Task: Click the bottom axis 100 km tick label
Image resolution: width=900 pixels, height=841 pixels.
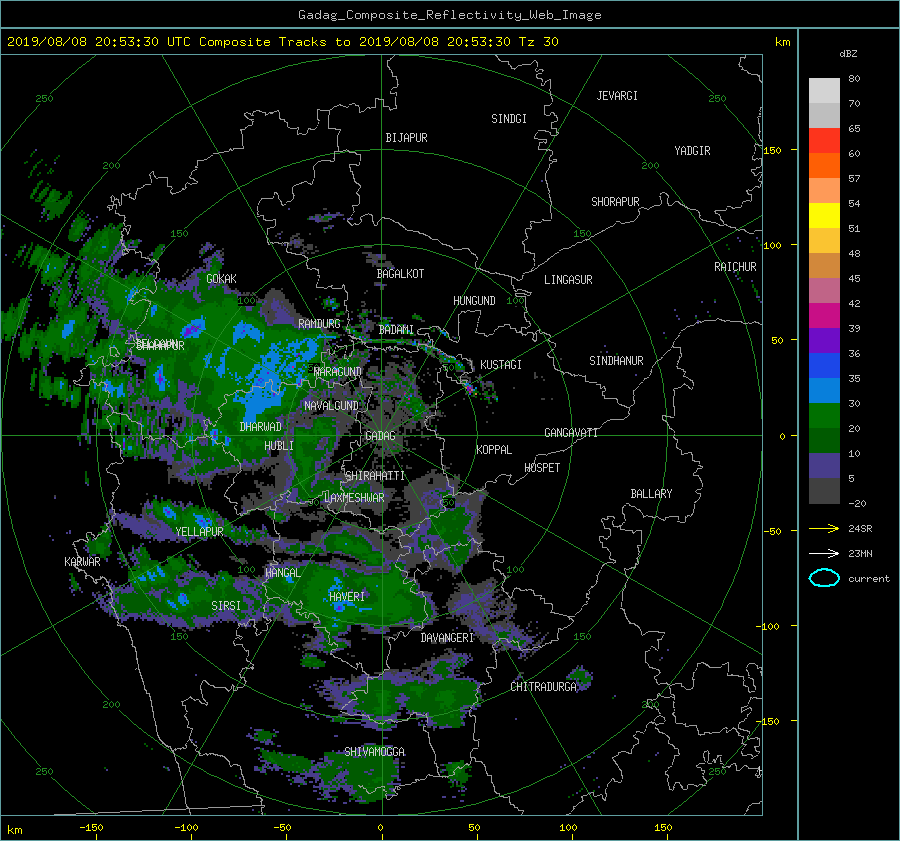Action: (x=568, y=827)
